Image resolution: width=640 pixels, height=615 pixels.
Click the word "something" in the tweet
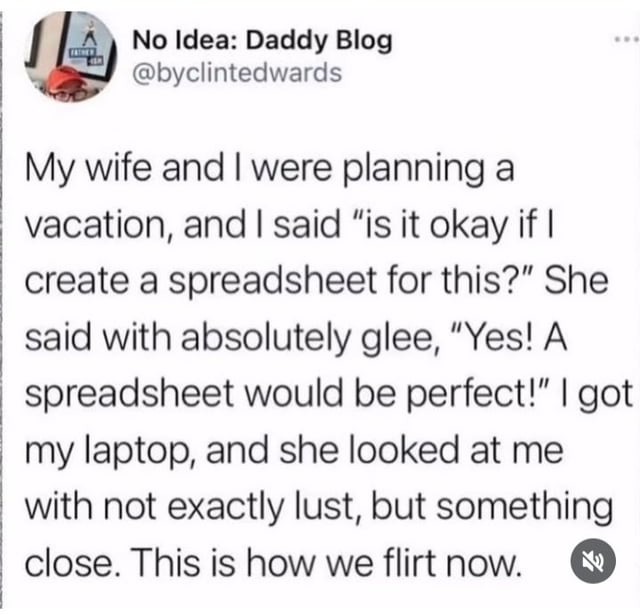pos(524,508)
